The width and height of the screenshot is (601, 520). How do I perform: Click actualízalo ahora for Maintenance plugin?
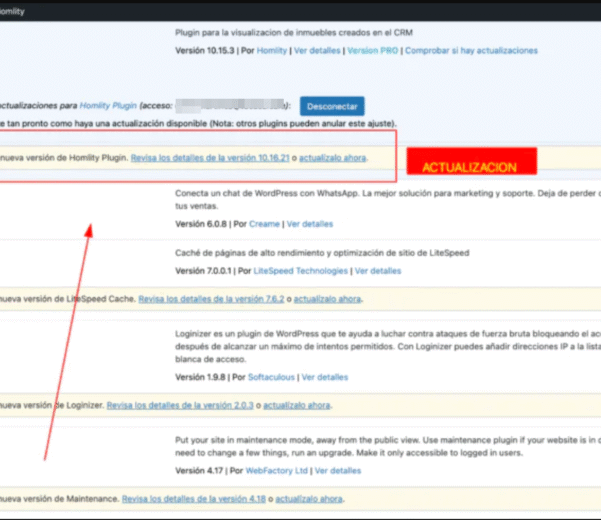point(309,498)
